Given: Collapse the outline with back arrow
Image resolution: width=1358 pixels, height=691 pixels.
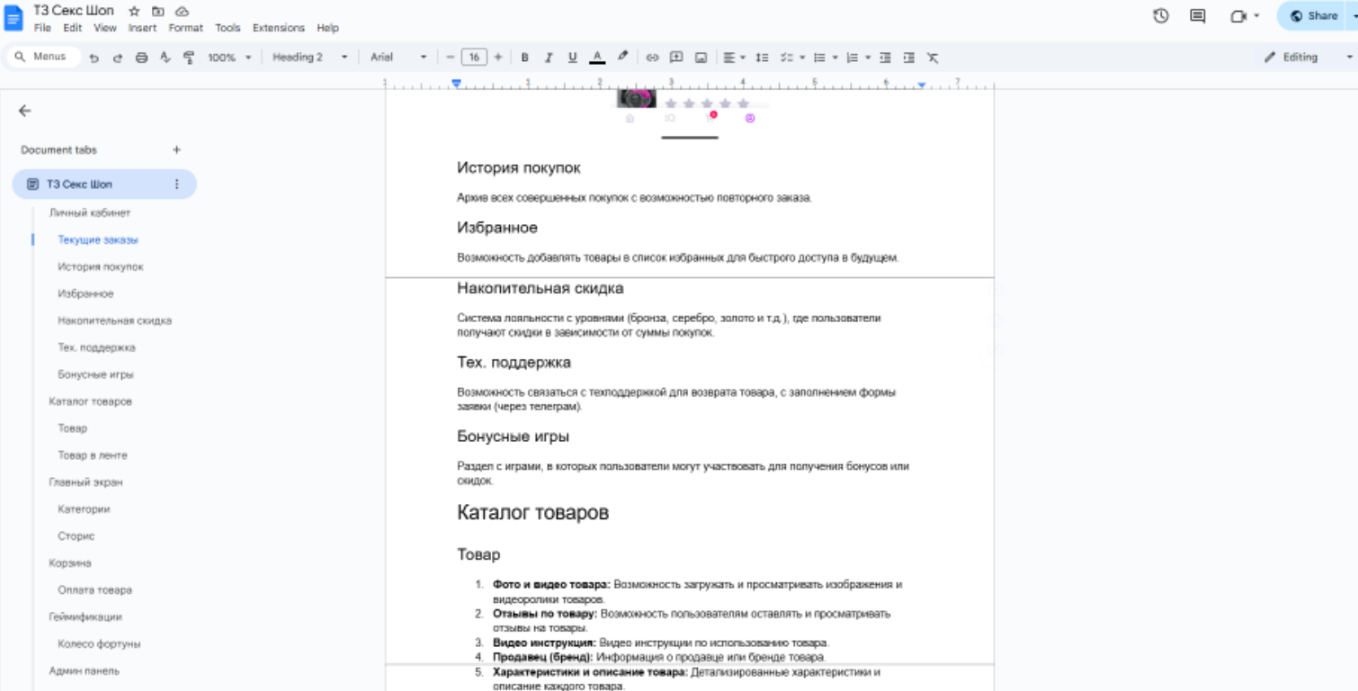Looking at the screenshot, I should (25, 111).
